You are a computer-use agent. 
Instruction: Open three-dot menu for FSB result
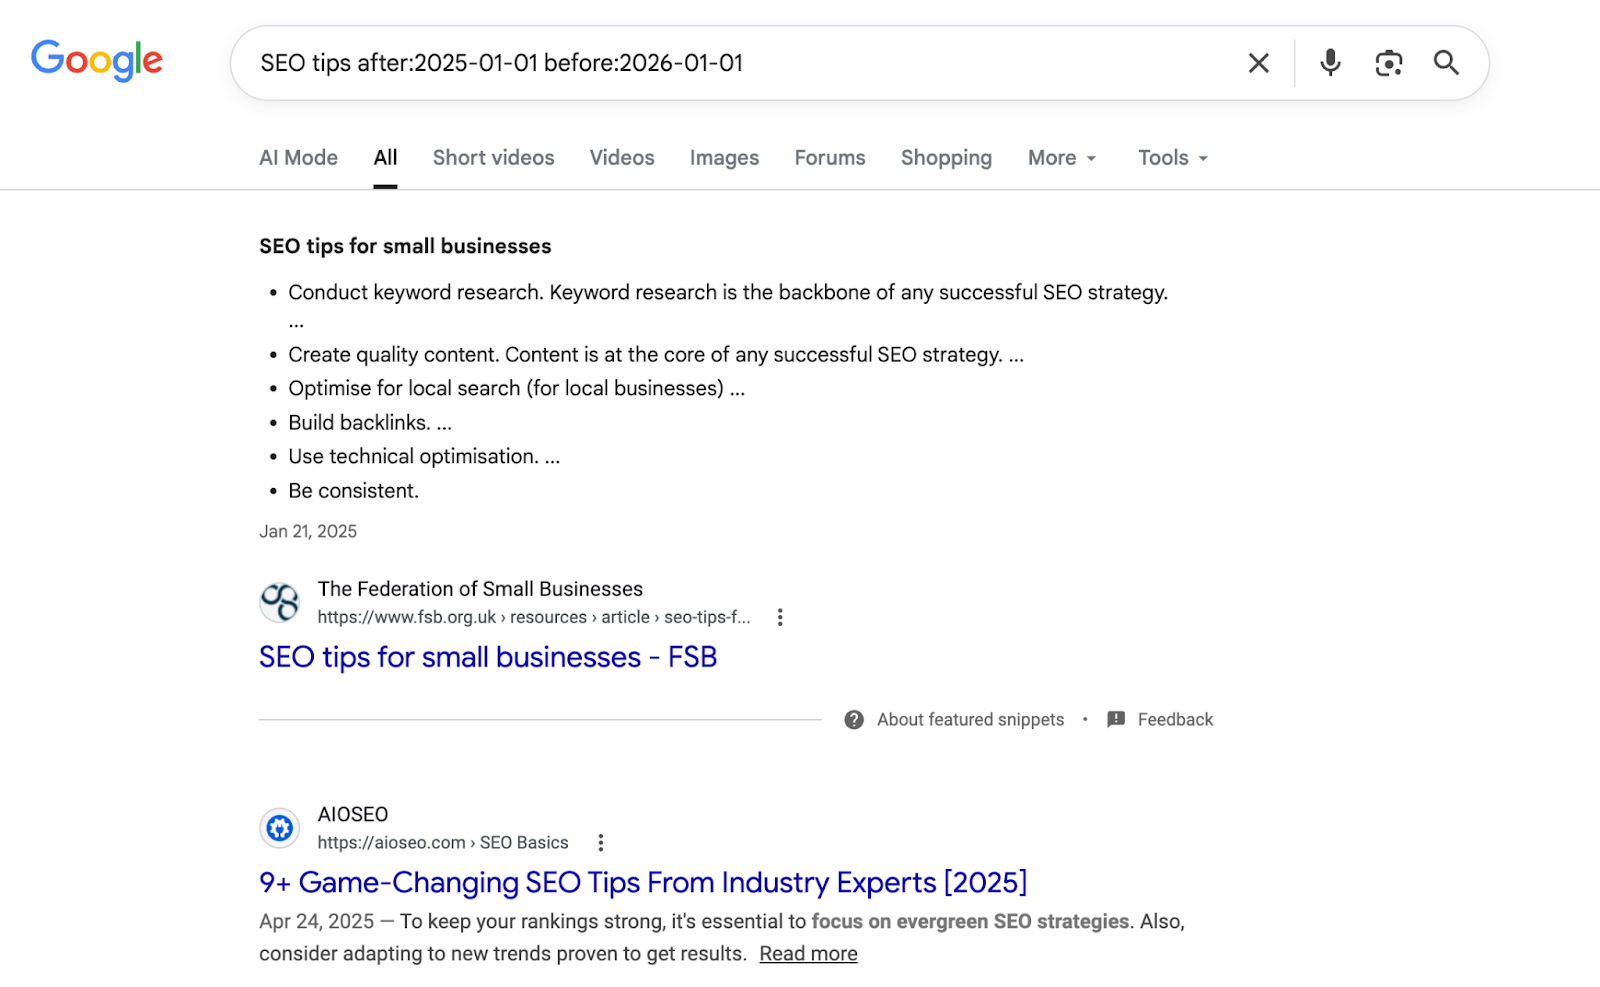(780, 618)
